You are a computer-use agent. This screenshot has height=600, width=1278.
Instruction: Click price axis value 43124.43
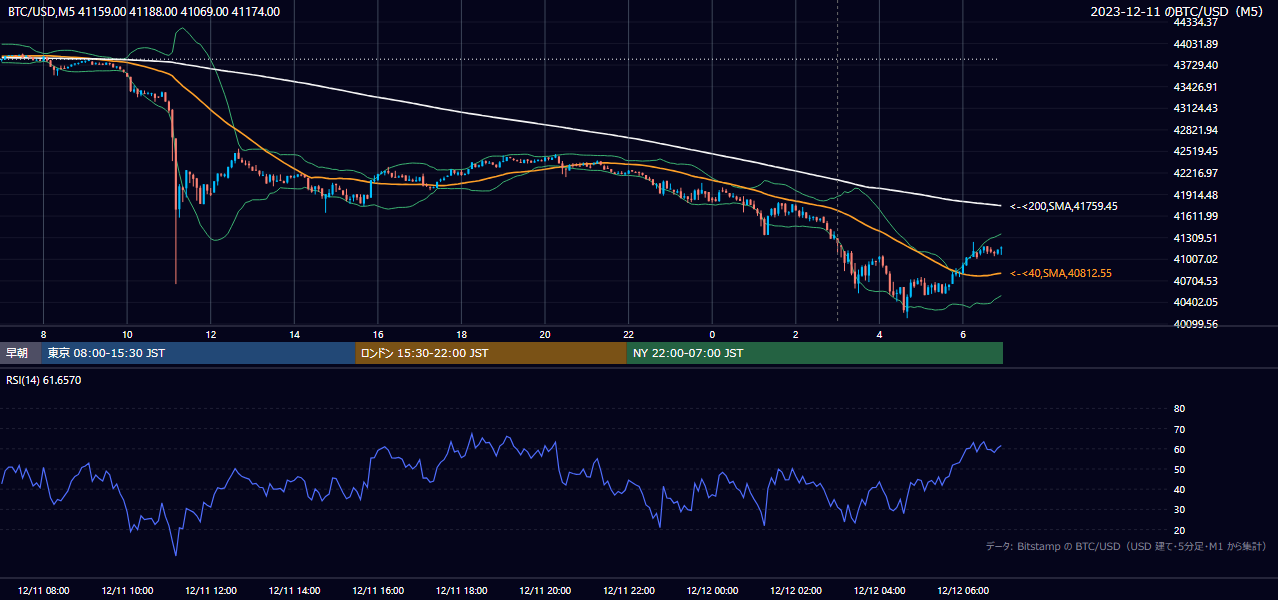(x=1195, y=108)
